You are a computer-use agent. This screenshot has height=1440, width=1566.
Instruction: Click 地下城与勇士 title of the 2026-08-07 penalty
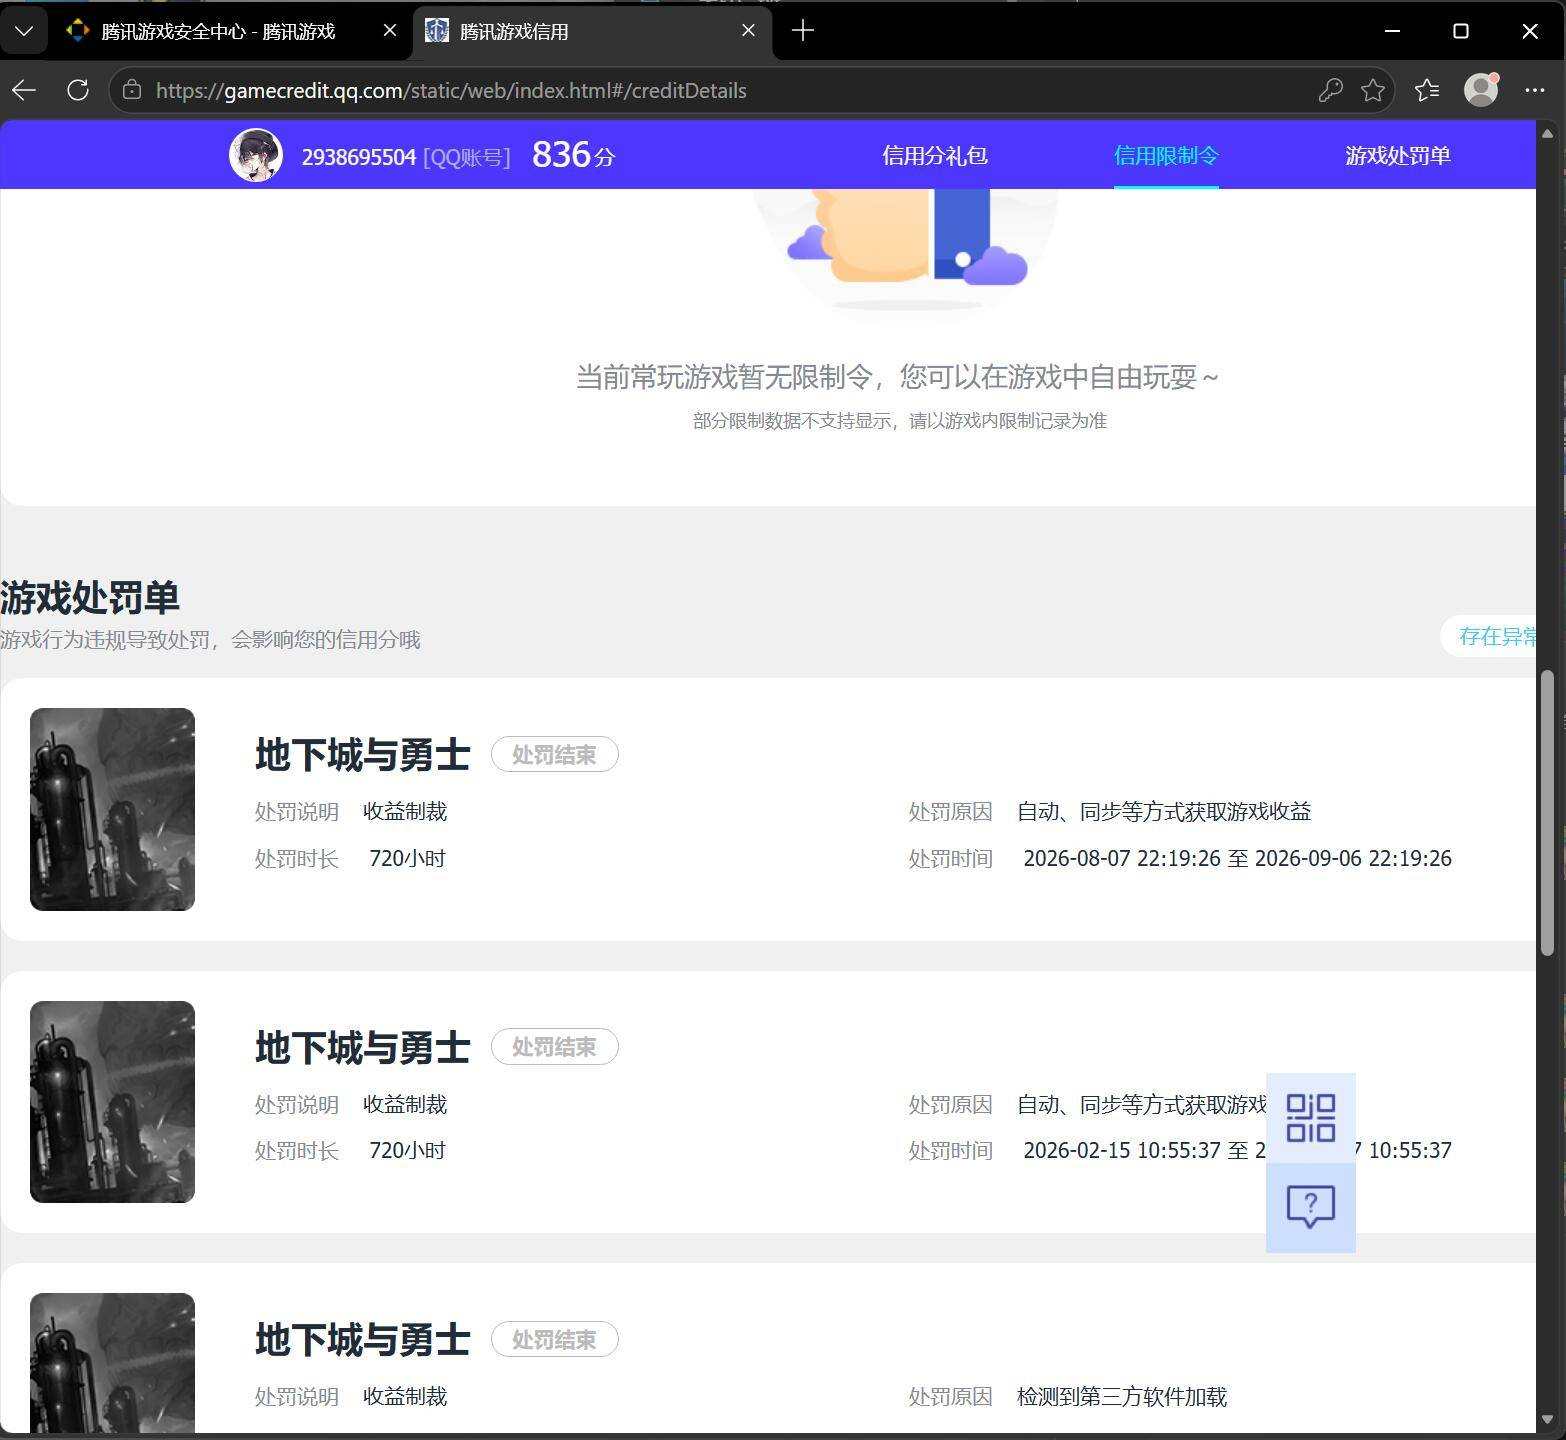[362, 755]
